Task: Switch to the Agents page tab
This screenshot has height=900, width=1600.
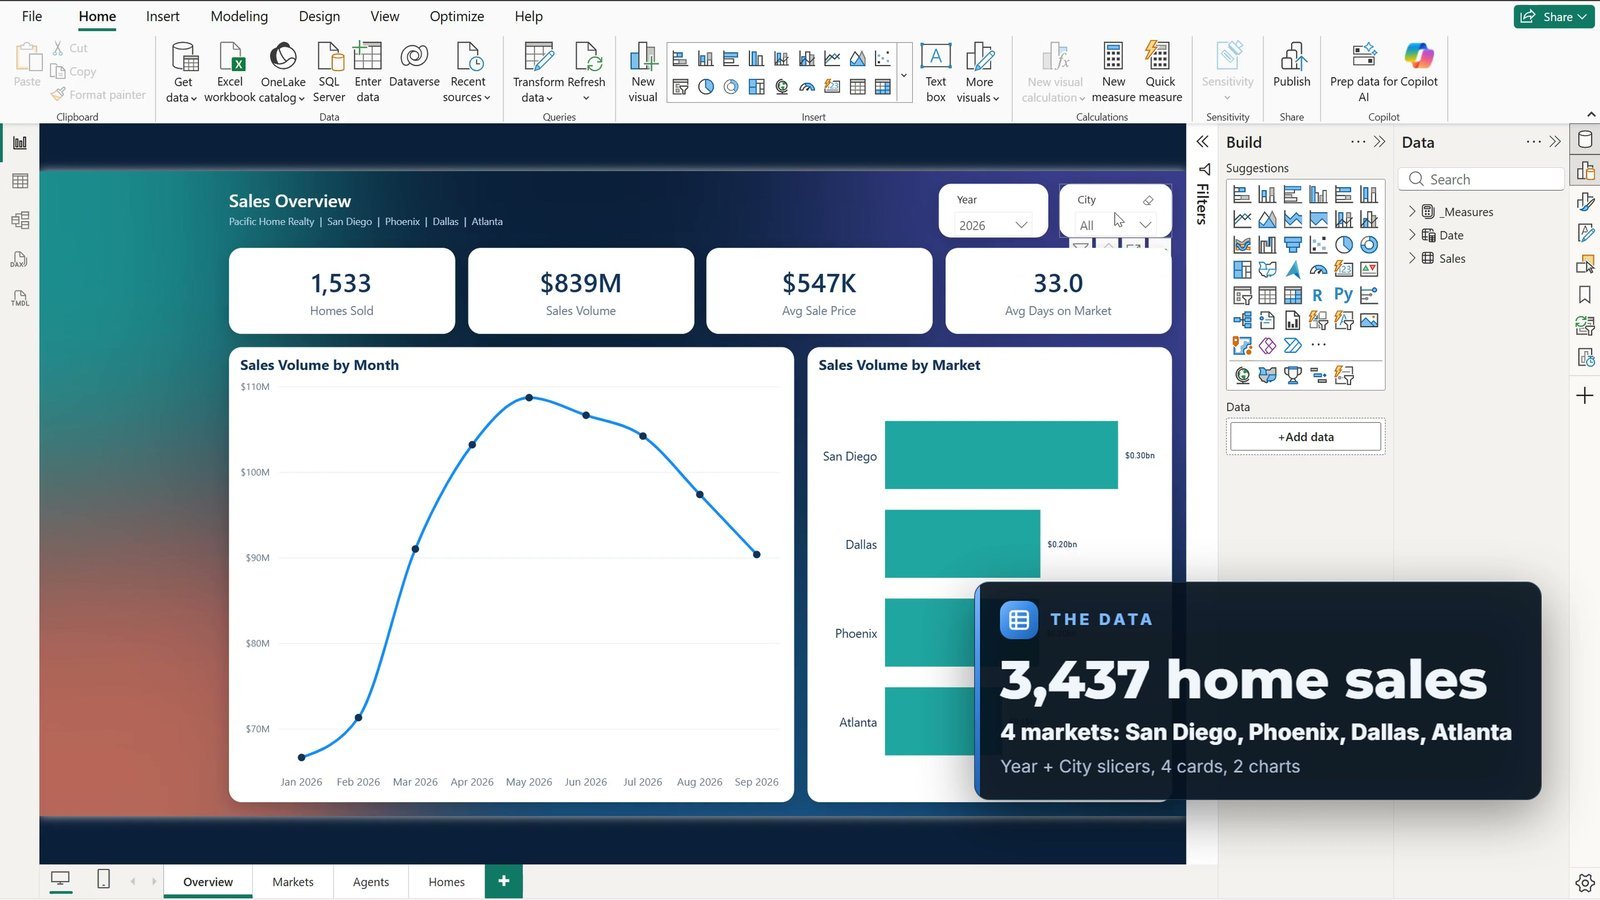Action: click(371, 882)
